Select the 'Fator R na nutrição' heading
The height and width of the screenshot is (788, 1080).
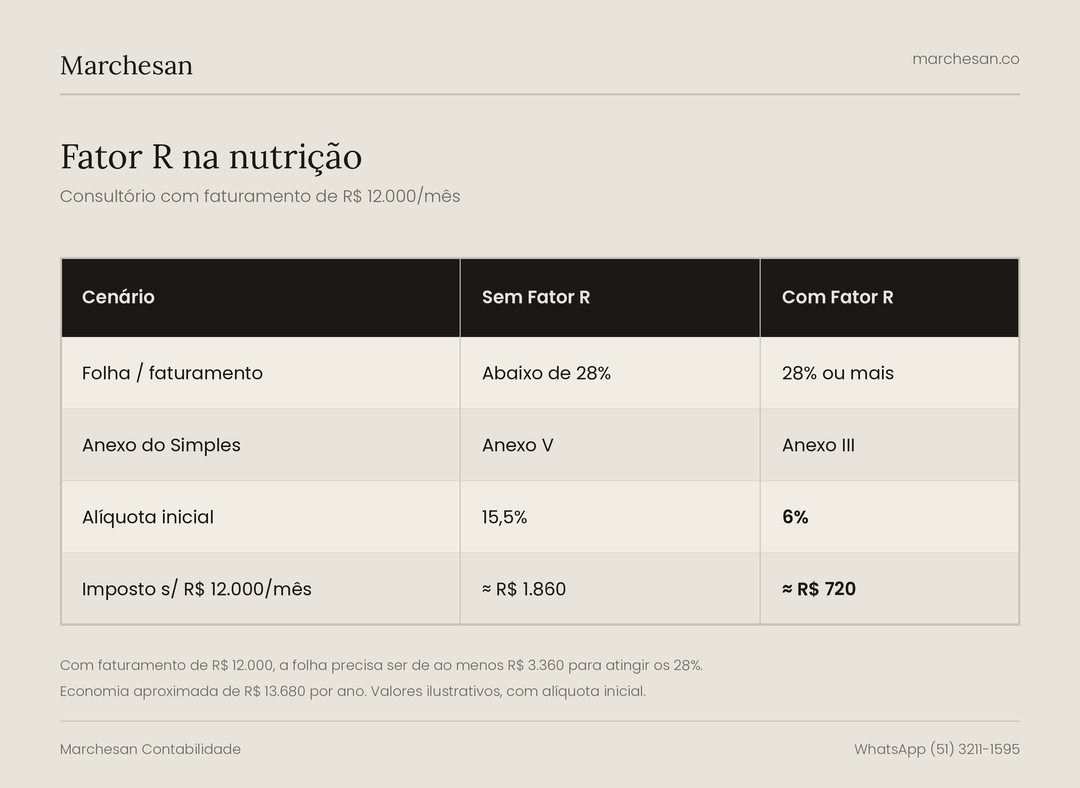click(211, 156)
